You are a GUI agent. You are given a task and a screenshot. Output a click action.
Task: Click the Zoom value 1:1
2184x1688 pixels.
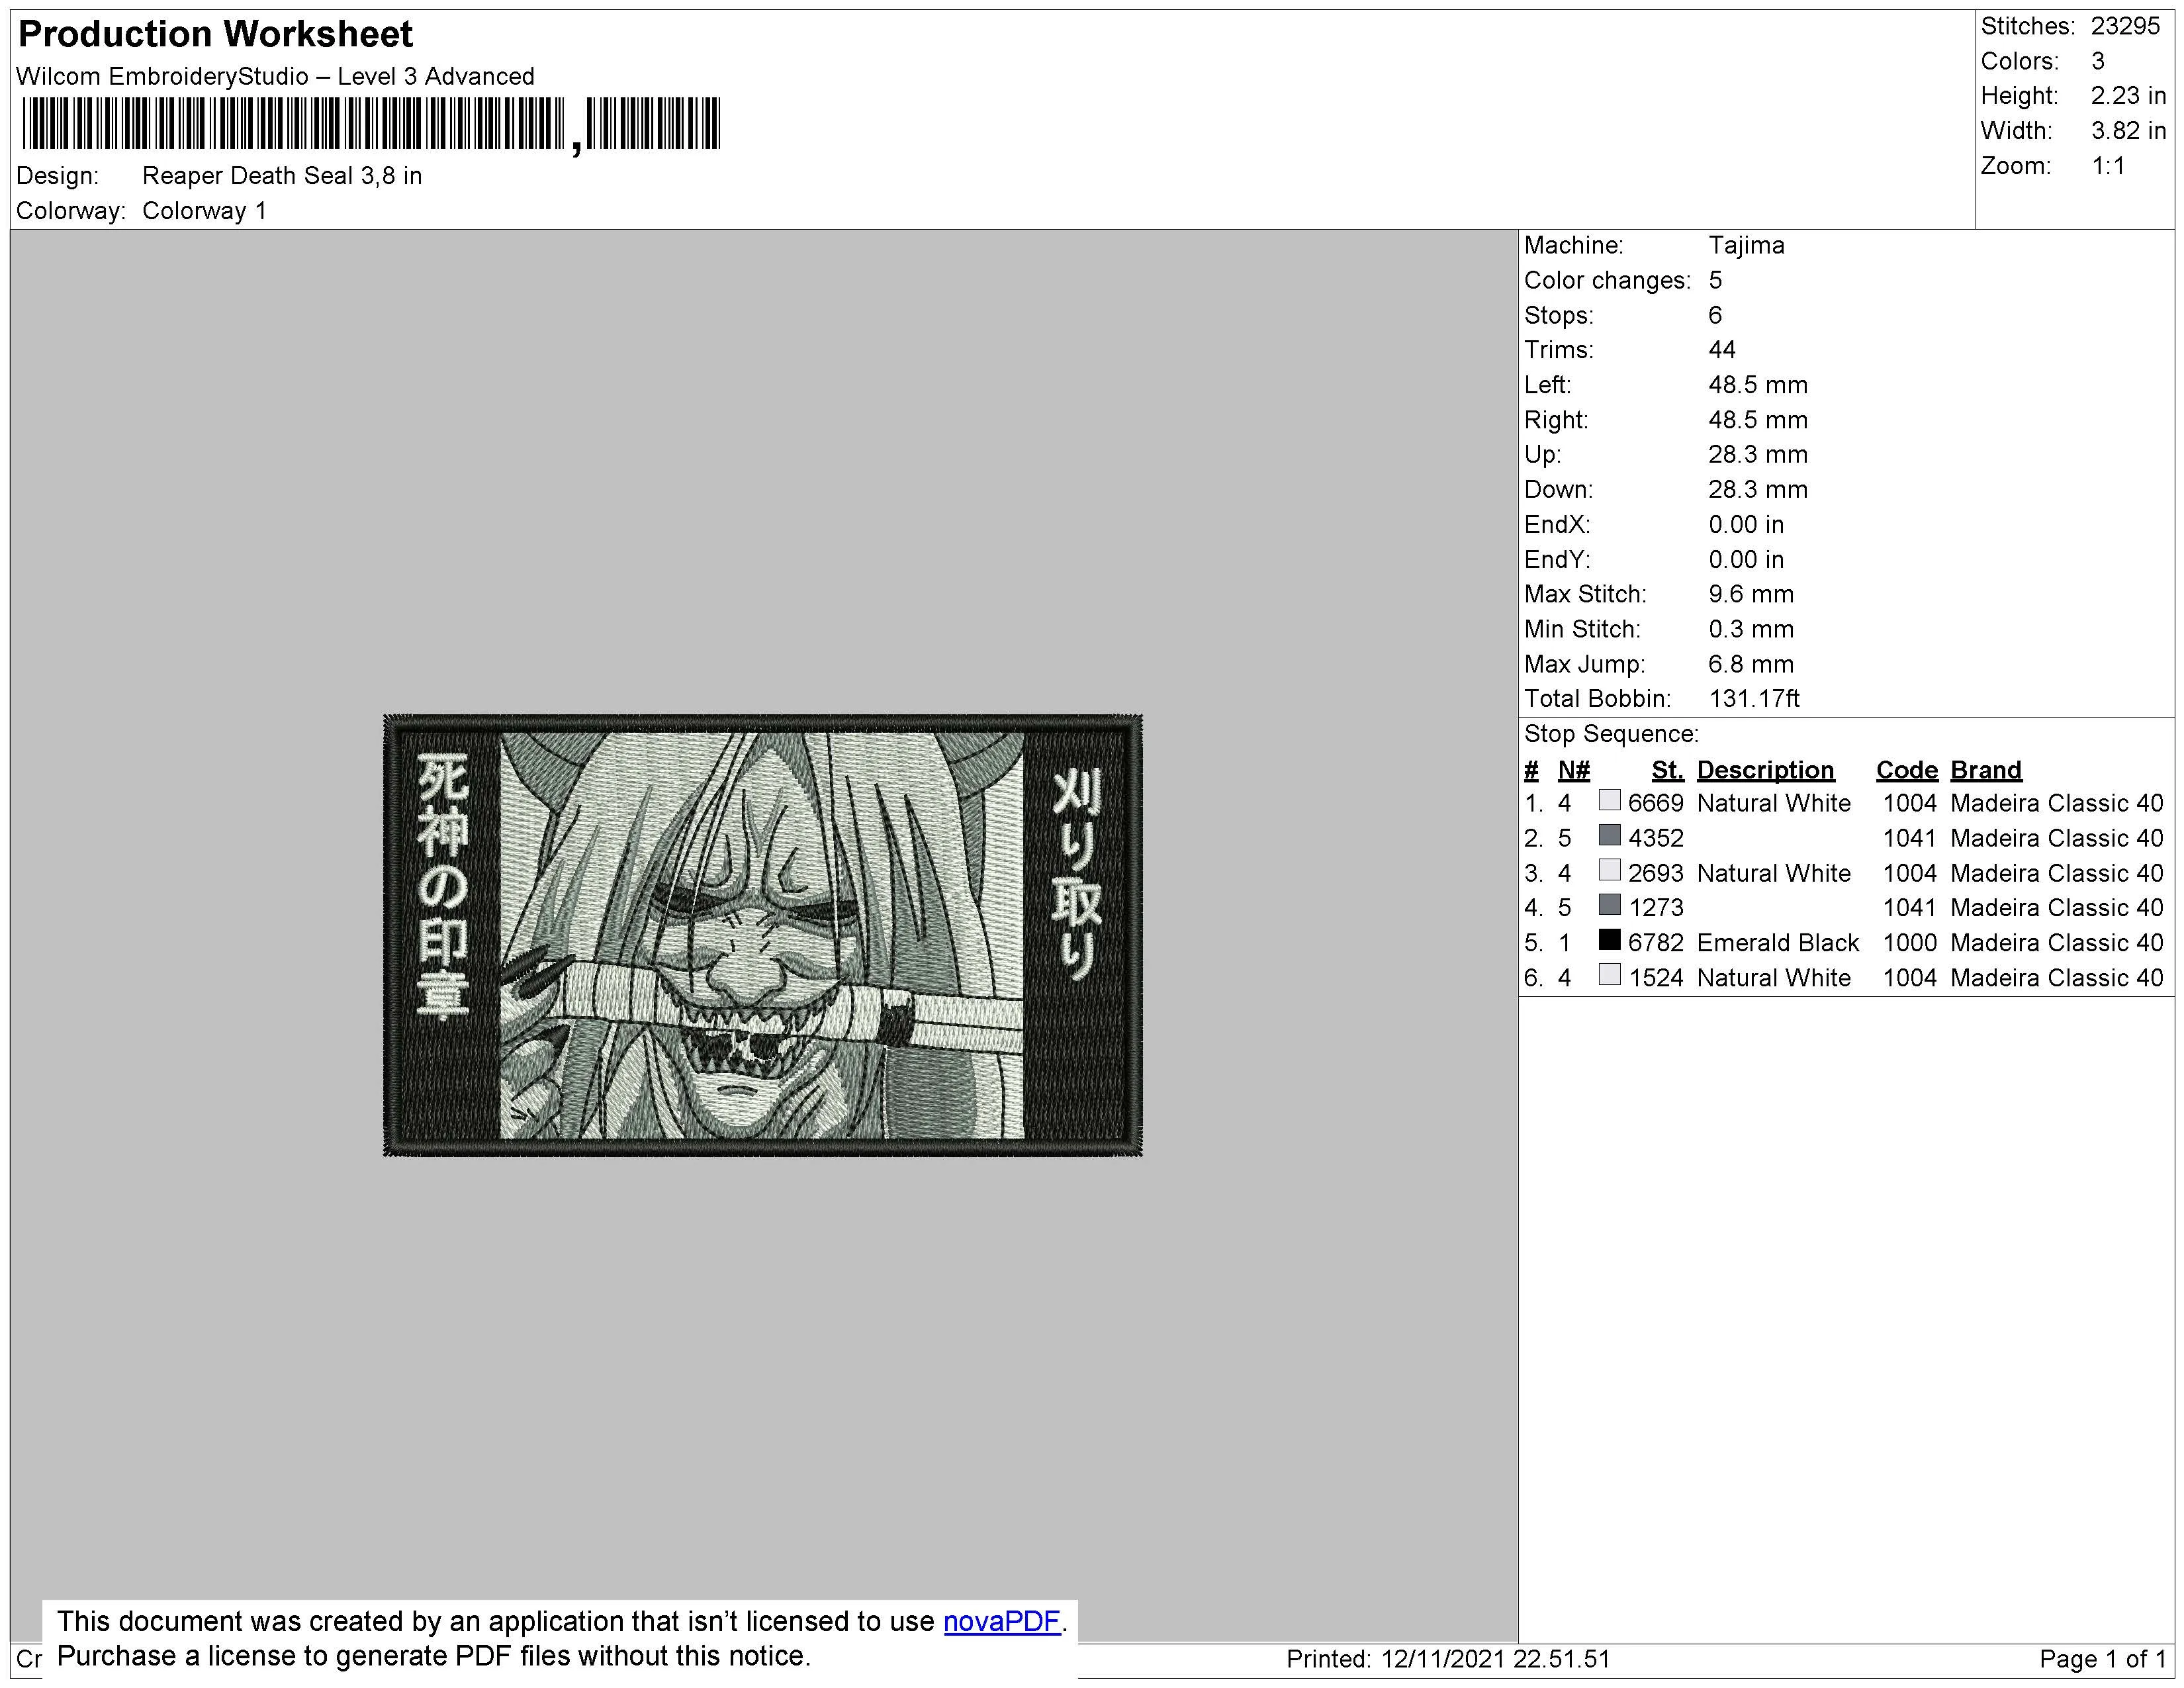click(2108, 167)
